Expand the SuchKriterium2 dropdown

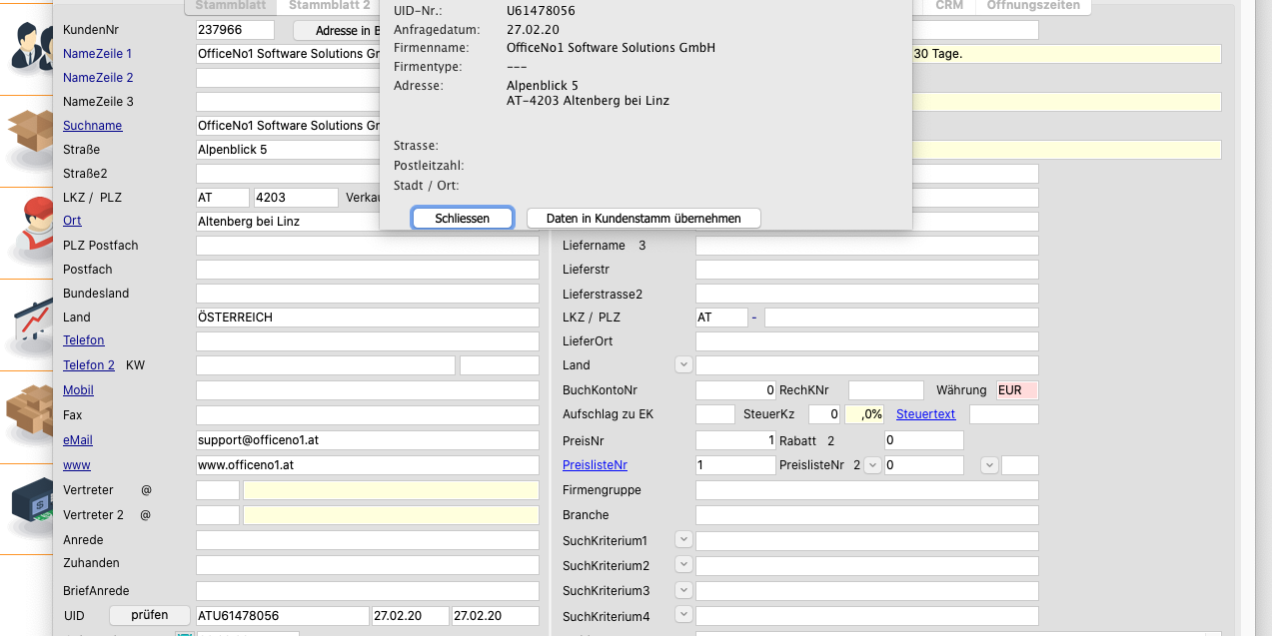point(684,565)
